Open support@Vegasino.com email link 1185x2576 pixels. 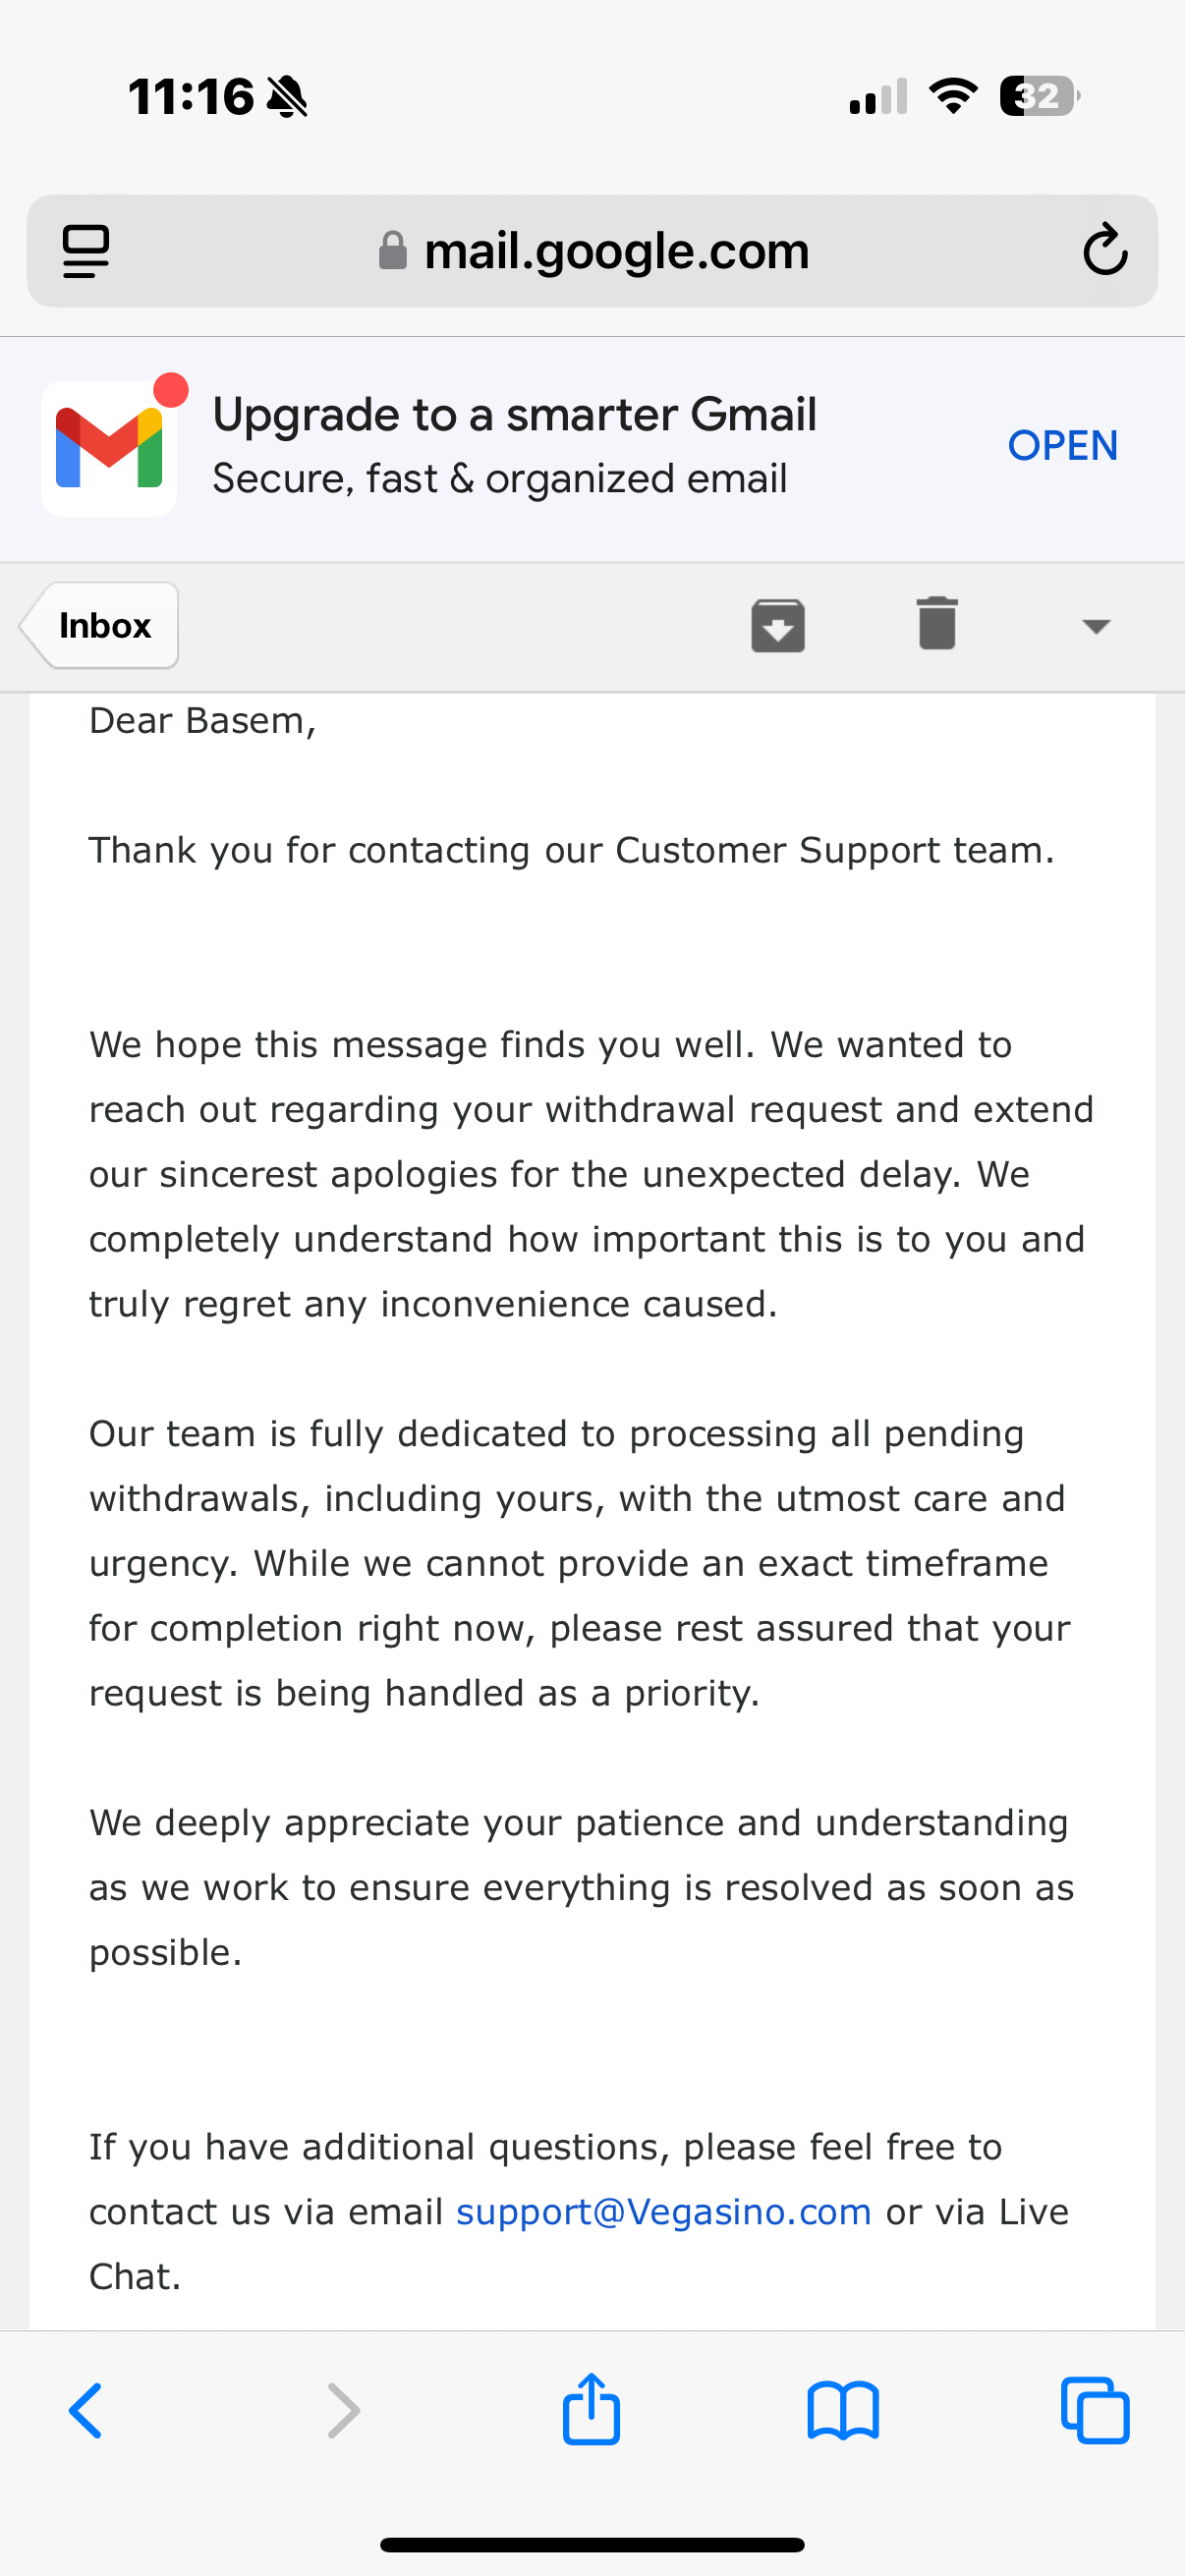coord(663,2212)
